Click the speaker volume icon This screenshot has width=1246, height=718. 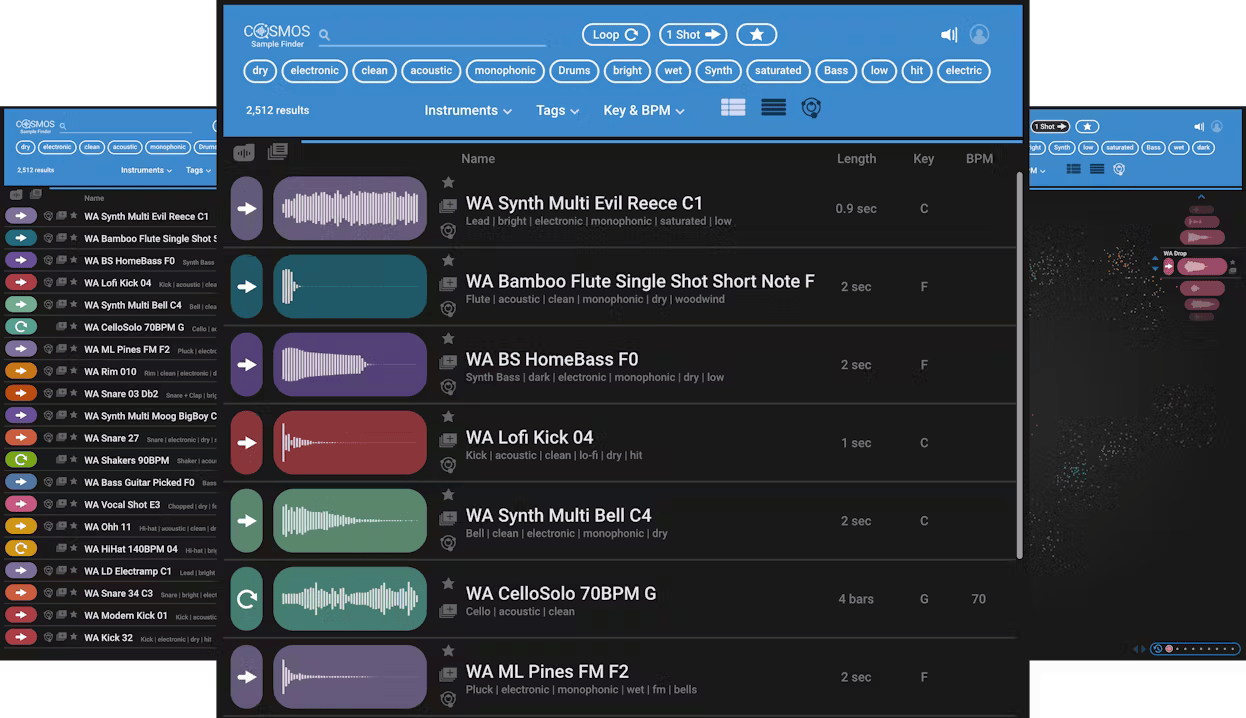pyautogui.click(x=949, y=35)
